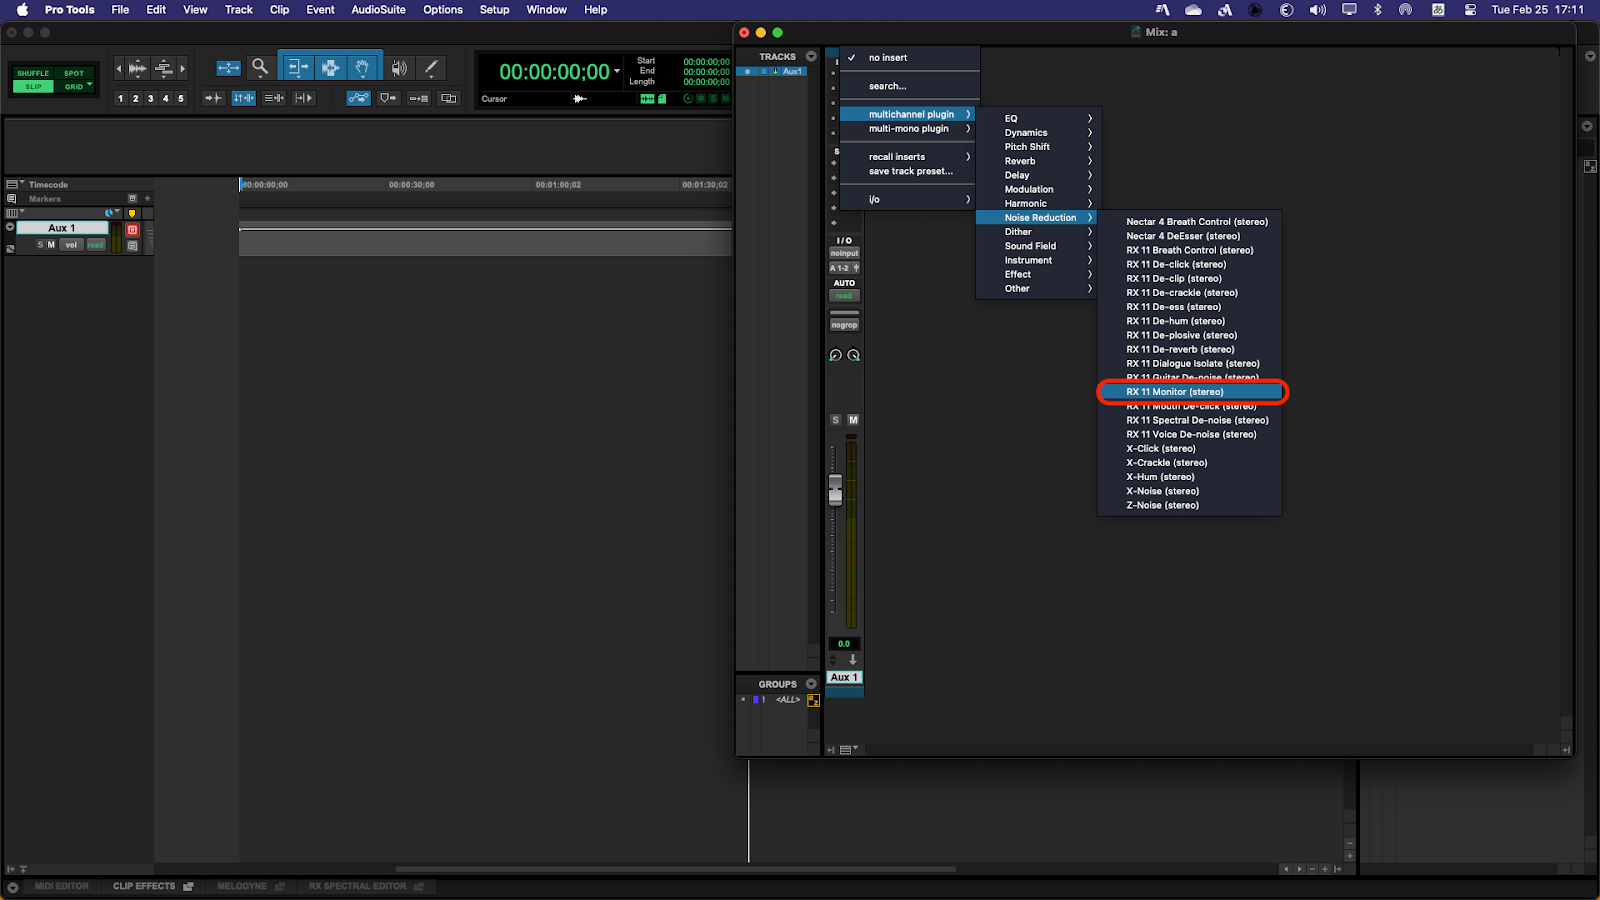Click the Aux 1 volume fader
Viewport: 1600px width, 900px height.
[x=836, y=490]
